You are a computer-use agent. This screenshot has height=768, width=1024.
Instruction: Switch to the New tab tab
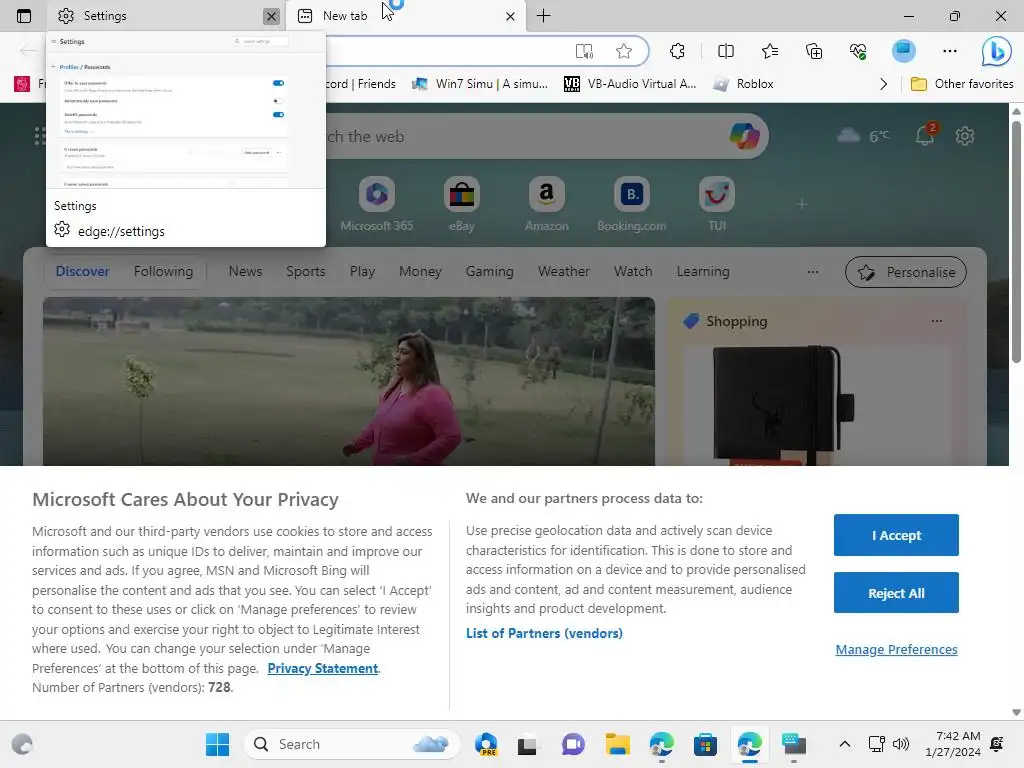point(405,16)
